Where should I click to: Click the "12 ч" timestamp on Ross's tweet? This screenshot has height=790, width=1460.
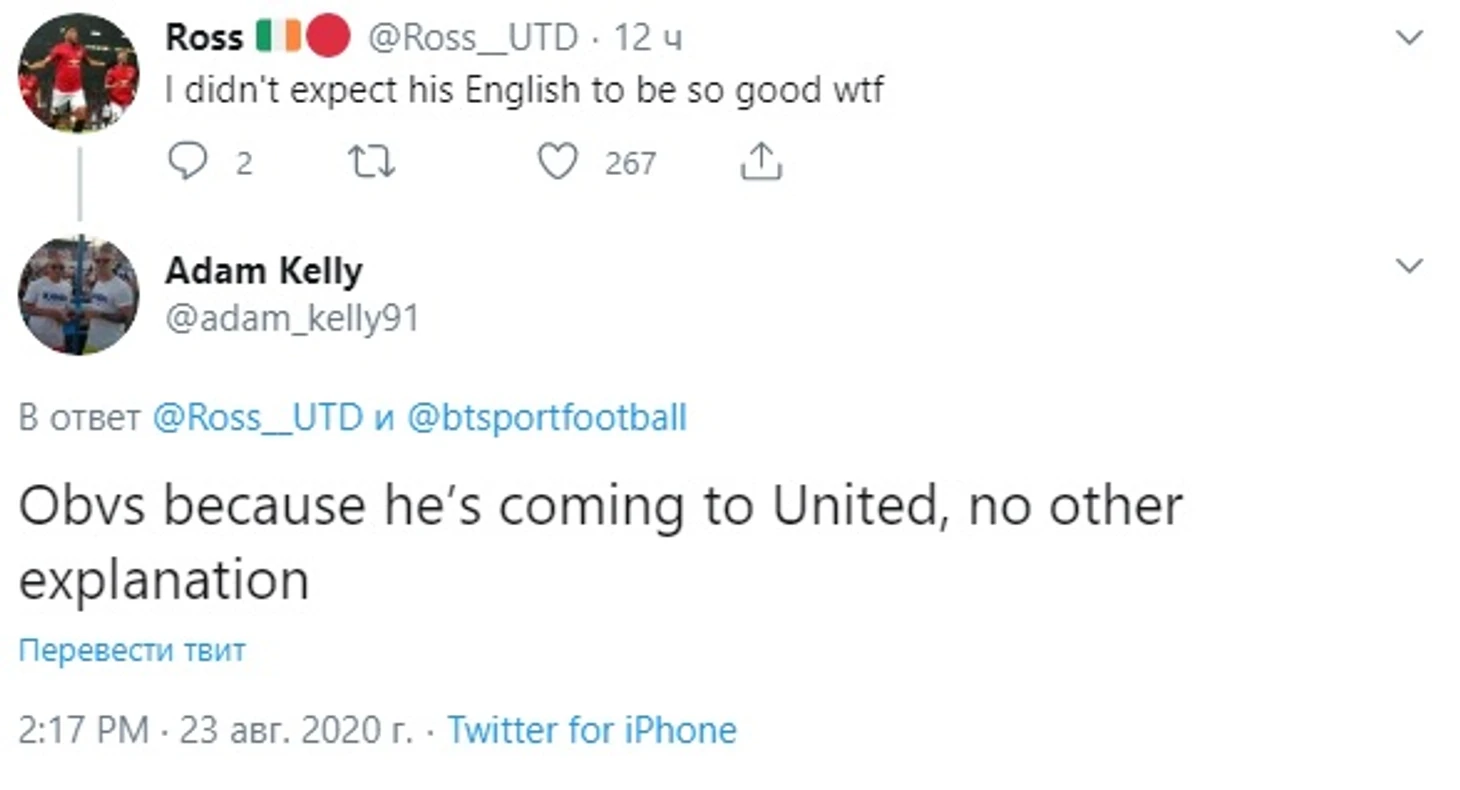pos(648,38)
